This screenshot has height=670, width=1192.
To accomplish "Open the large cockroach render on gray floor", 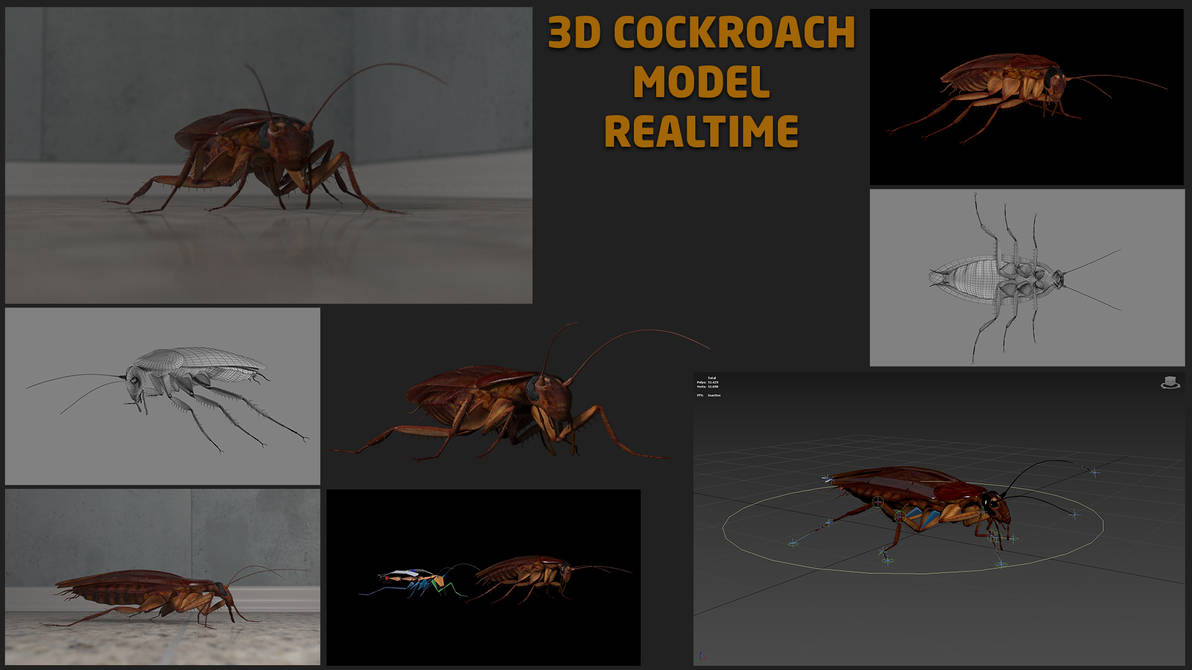I will (x=268, y=155).
